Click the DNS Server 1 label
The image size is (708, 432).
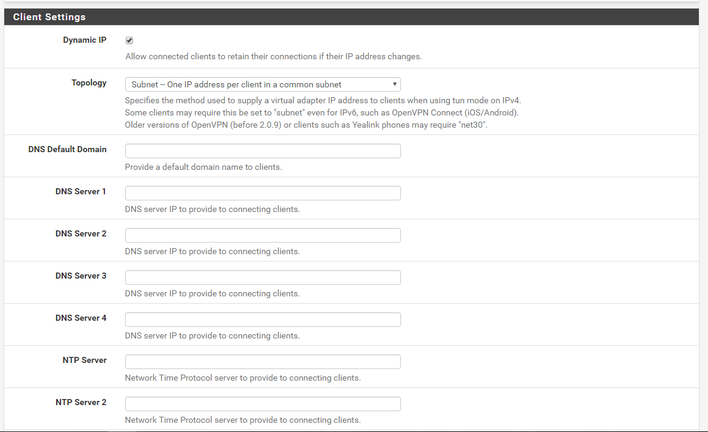[x=81, y=191]
